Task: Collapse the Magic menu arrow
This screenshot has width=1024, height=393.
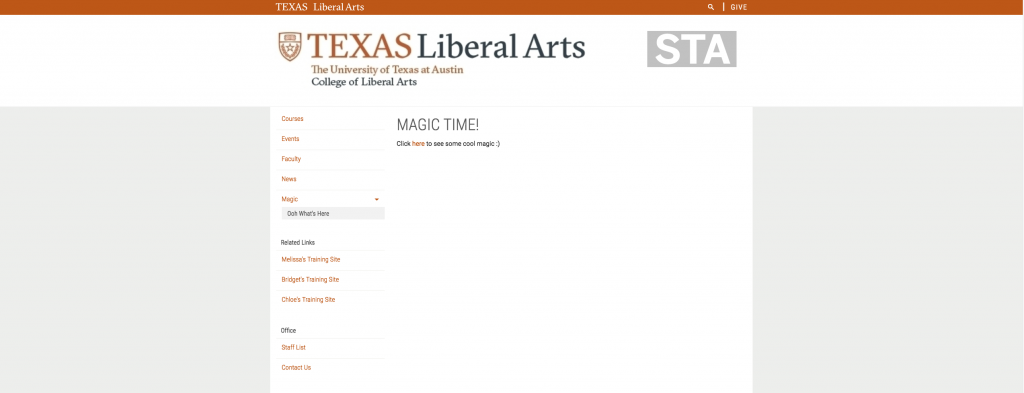Action: 377,199
